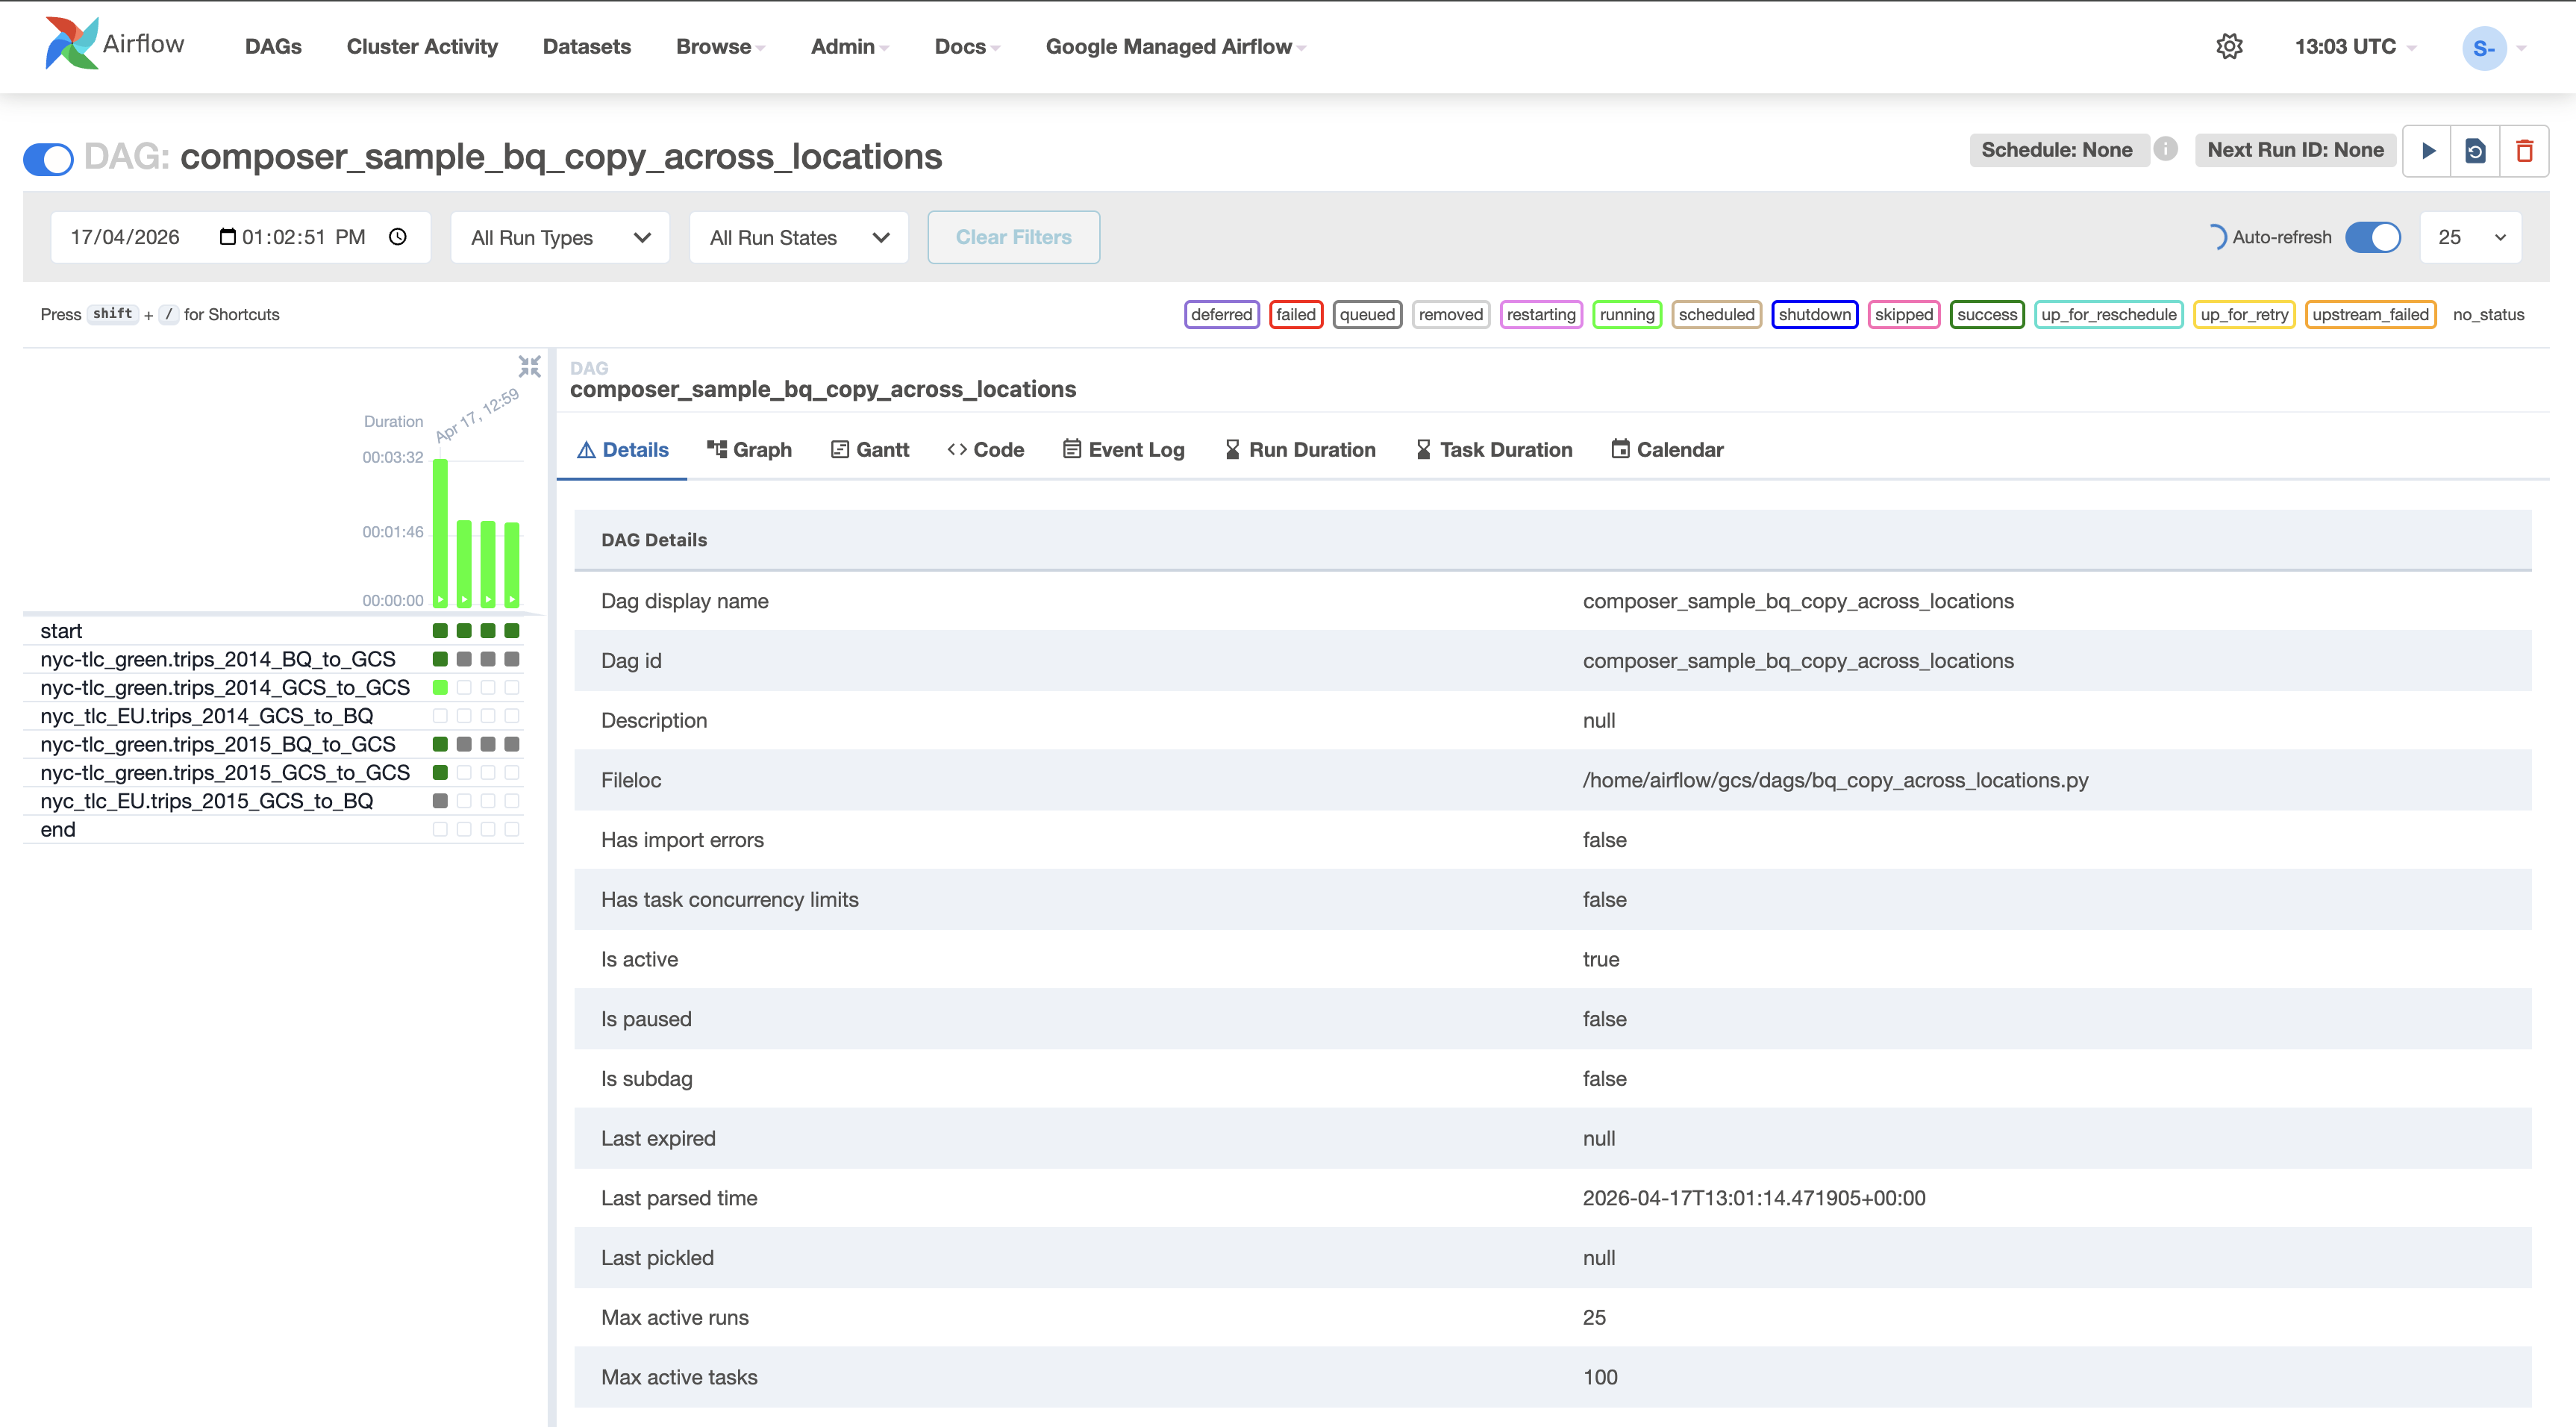The image size is (2576, 1427).
Task: Pause the DAG with the toggle next to its title
Action: click(x=49, y=158)
